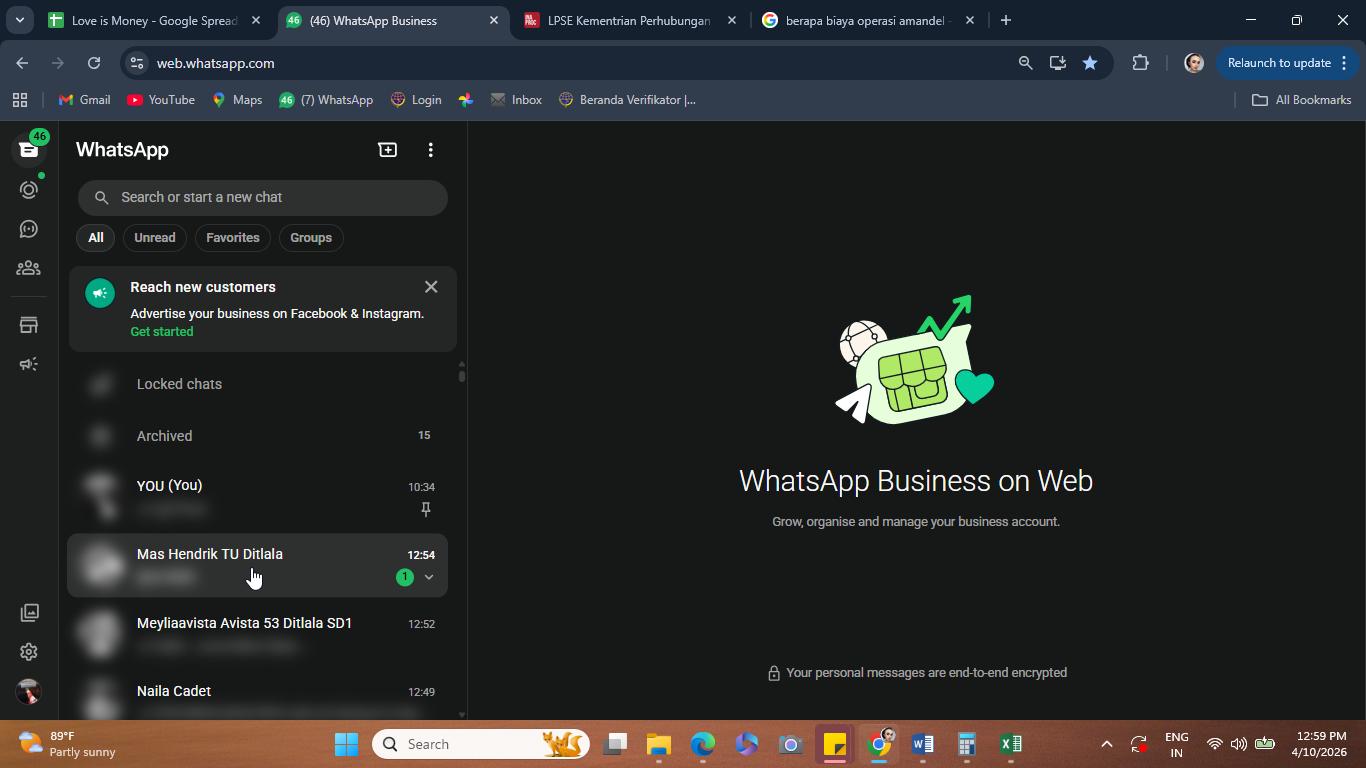This screenshot has width=1366, height=768.
Task: Open the Chrome profile avatar
Action: 1193,63
